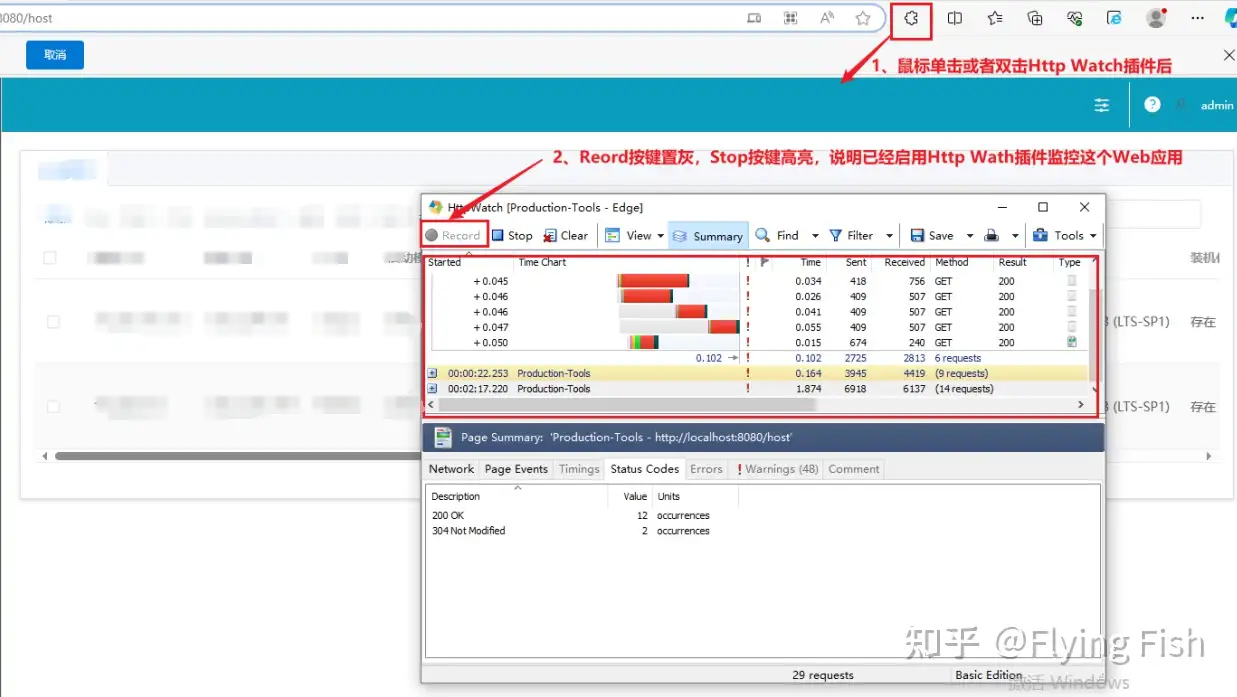Click the Internet Explorer mode icon
Screen dimensions: 1237x697
click(1114, 18)
